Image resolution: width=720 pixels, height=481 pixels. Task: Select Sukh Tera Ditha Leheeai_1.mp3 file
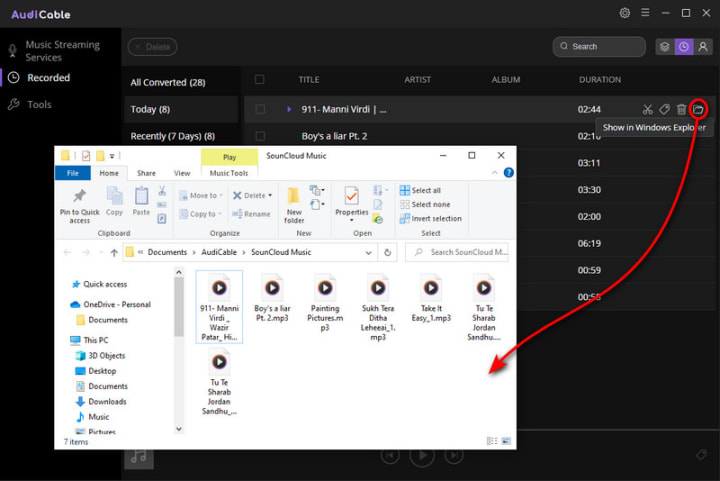coord(378,307)
